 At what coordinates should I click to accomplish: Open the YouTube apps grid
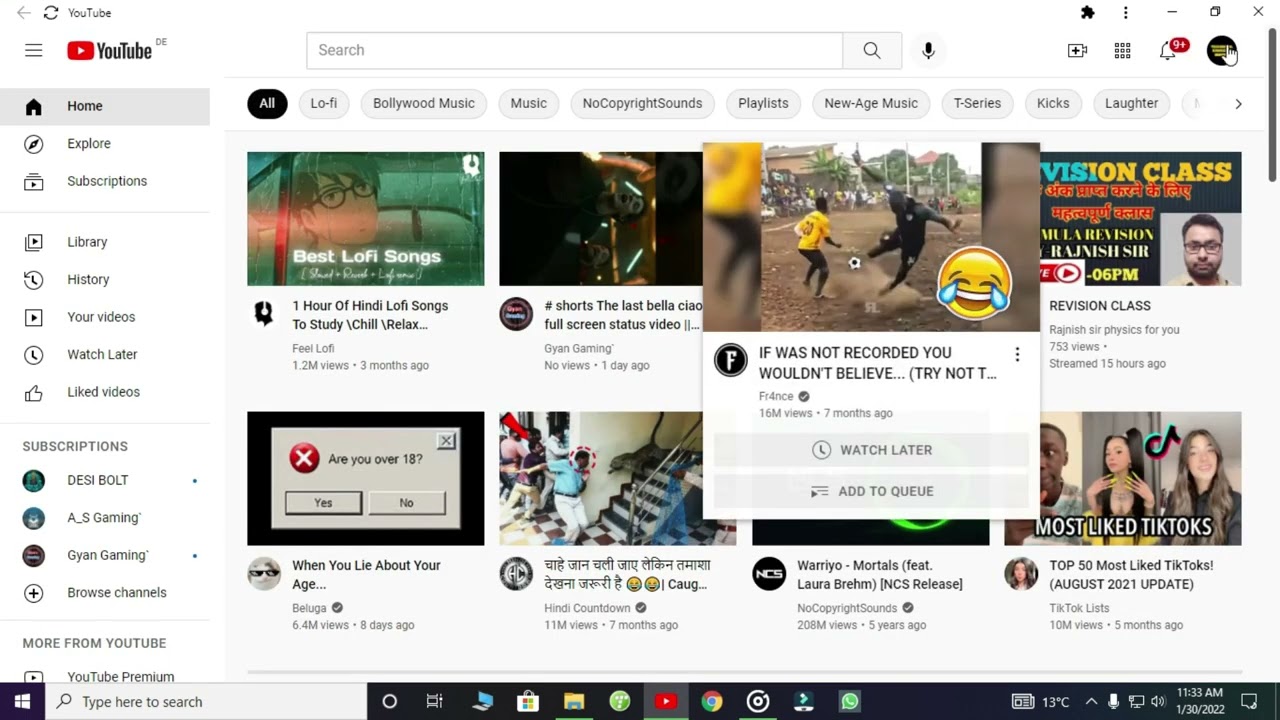coord(1122,50)
